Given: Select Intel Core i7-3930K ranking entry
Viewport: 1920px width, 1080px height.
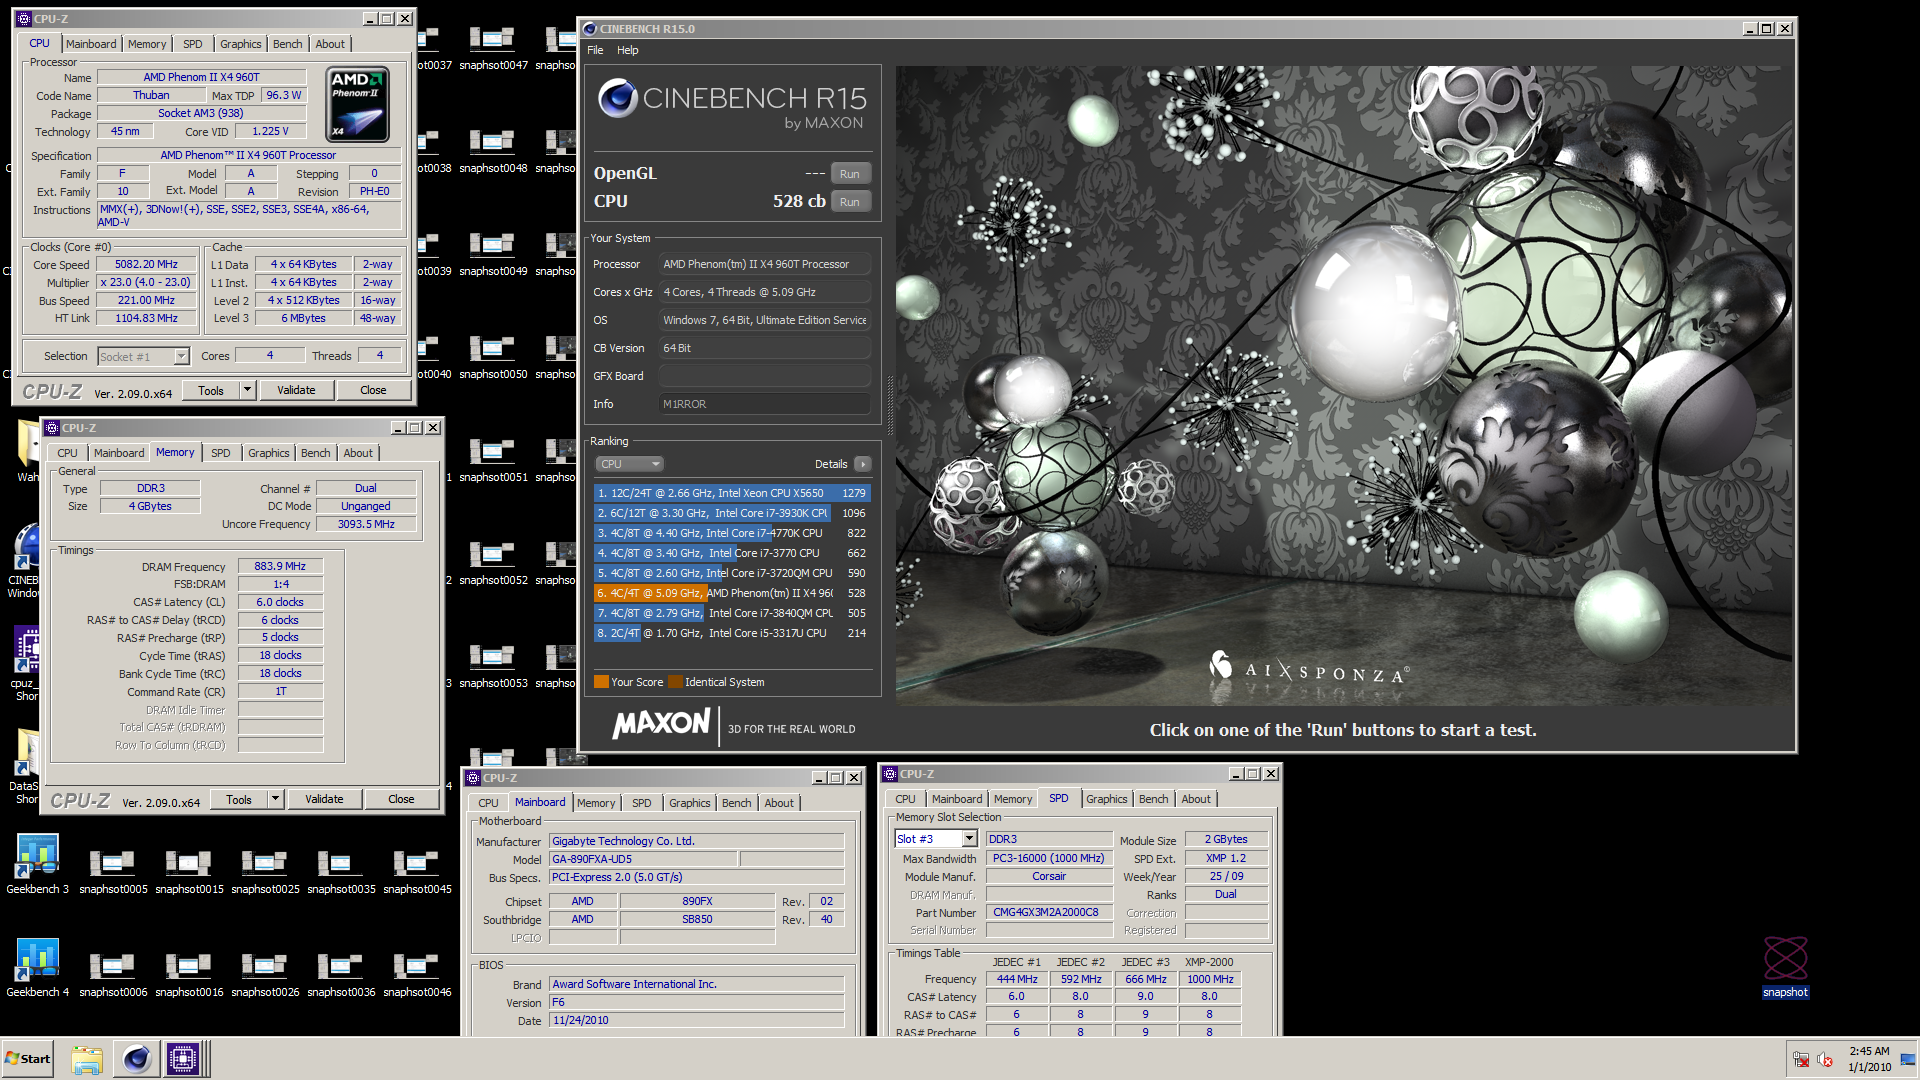Looking at the screenshot, I should click(x=731, y=513).
